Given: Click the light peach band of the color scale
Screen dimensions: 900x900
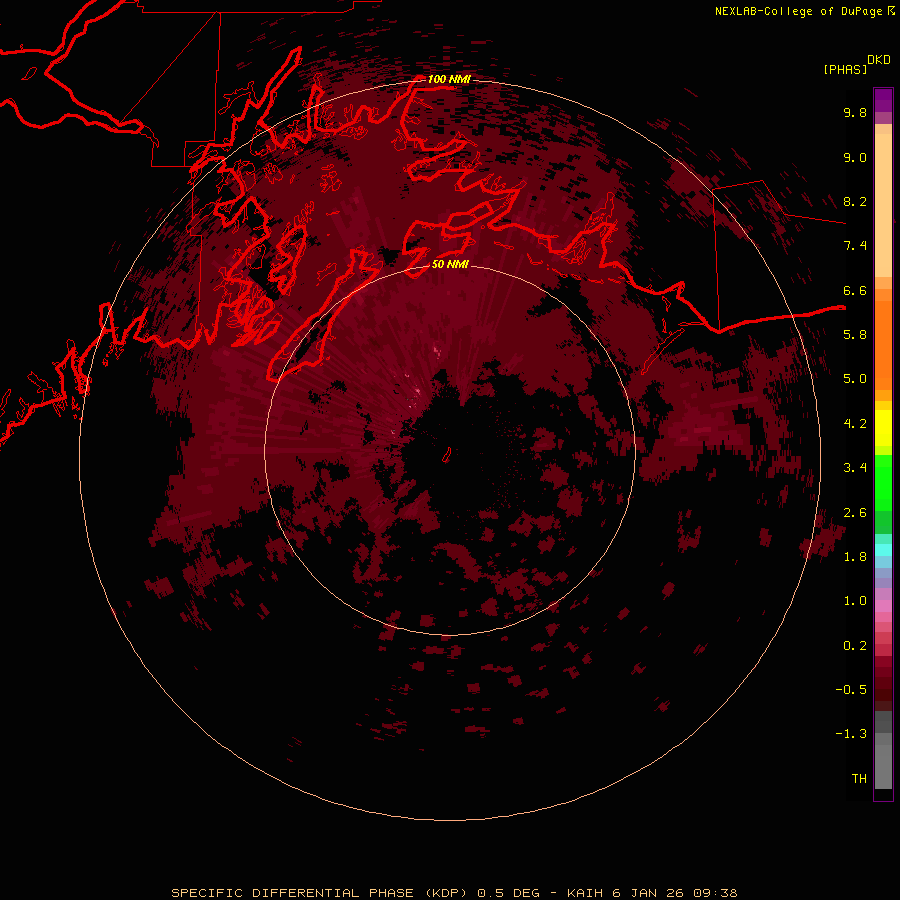Looking at the screenshot, I should [883, 205].
